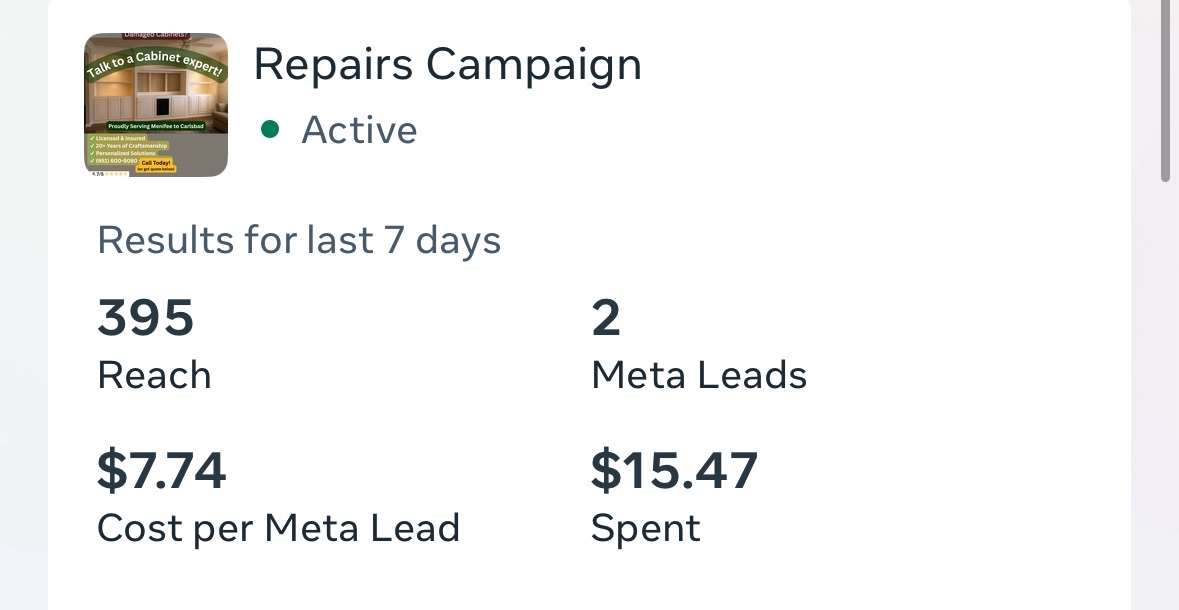Click the scrollbar track below the thumb
The height and width of the screenshot is (610, 1179).
coord(1165,395)
